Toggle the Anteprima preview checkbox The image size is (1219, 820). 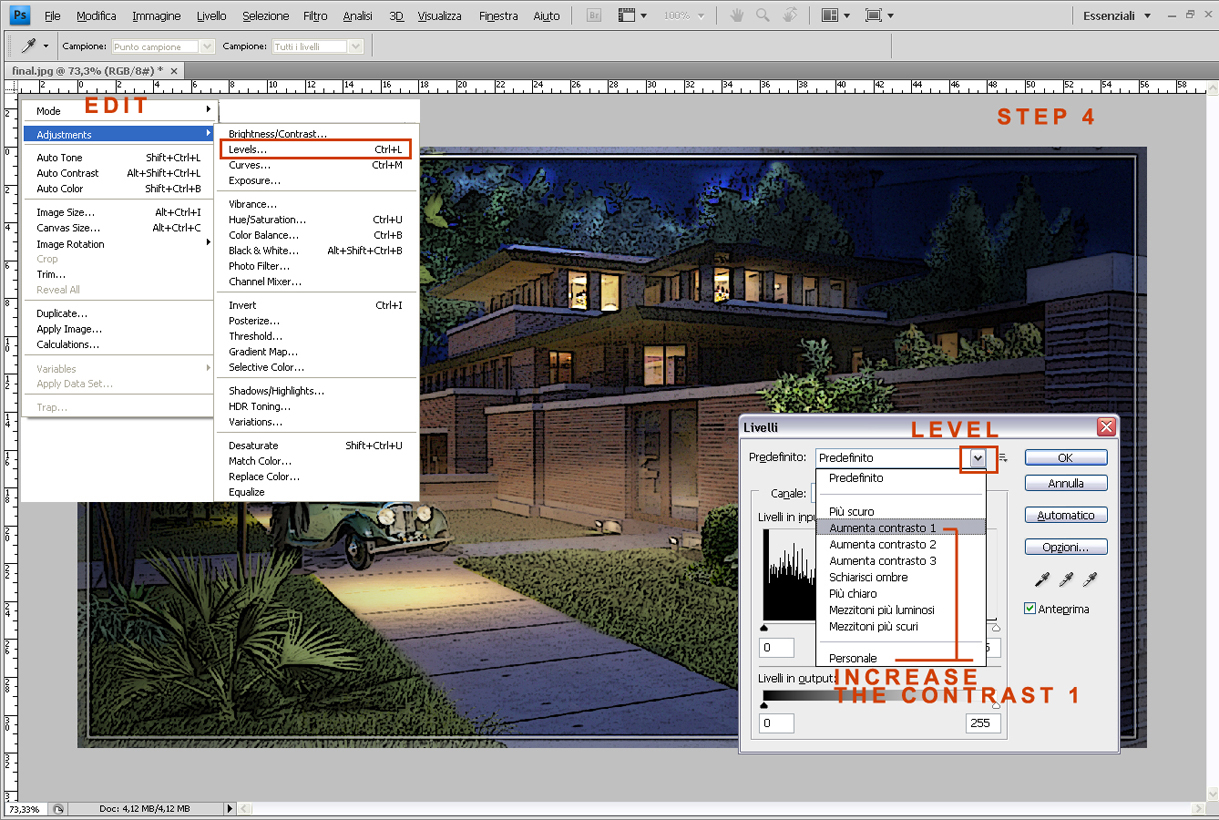[x=1030, y=608]
